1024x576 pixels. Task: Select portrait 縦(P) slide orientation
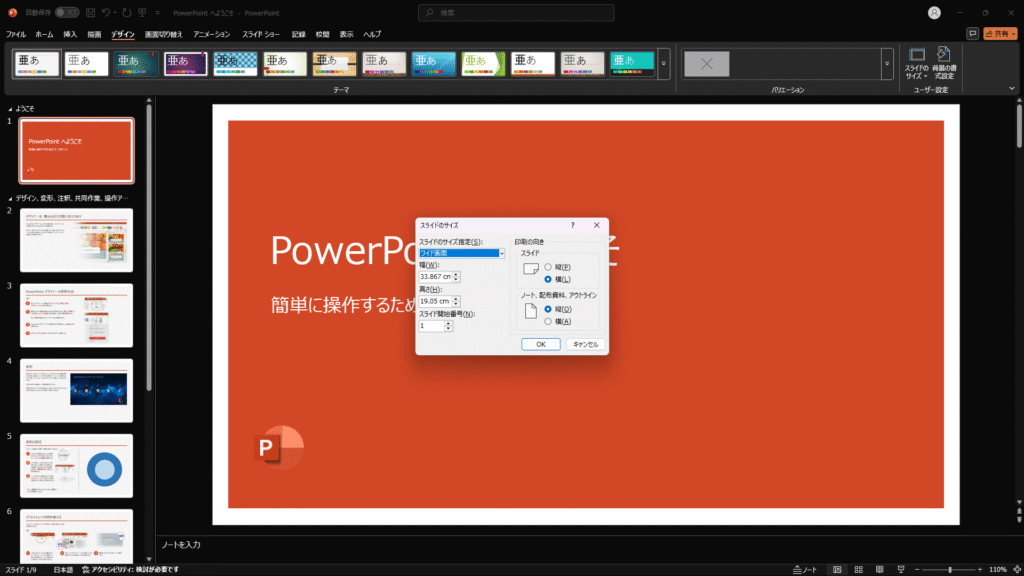pos(547,267)
